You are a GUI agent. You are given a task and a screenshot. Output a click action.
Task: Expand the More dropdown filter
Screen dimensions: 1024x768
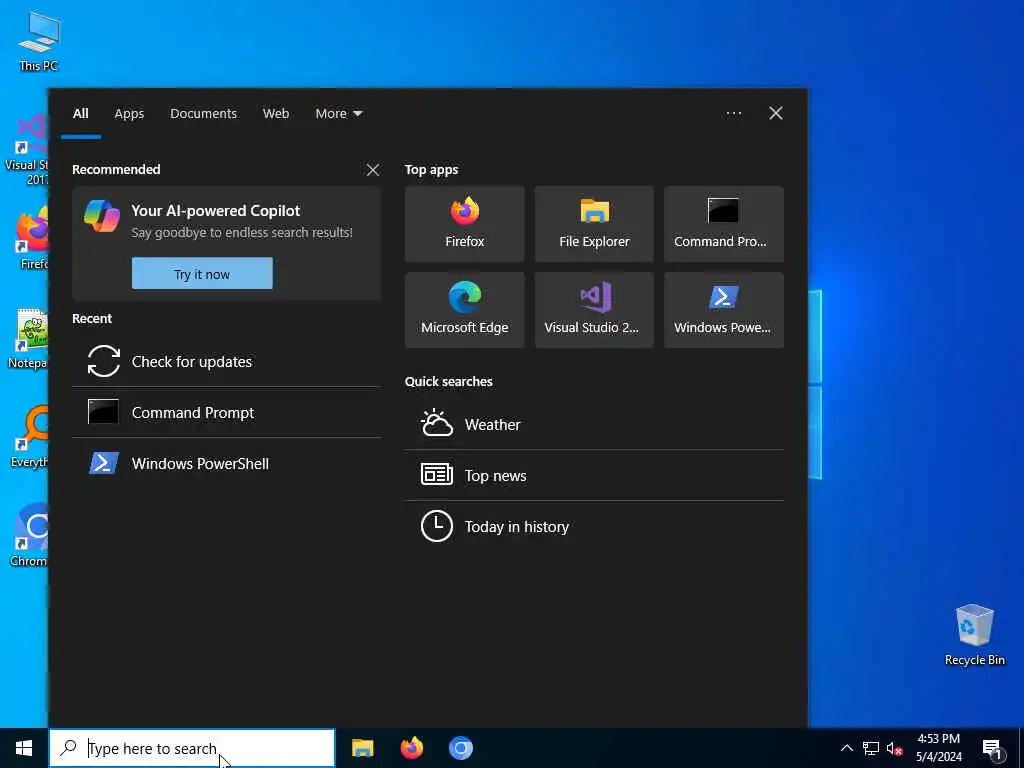click(x=338, y=114)
